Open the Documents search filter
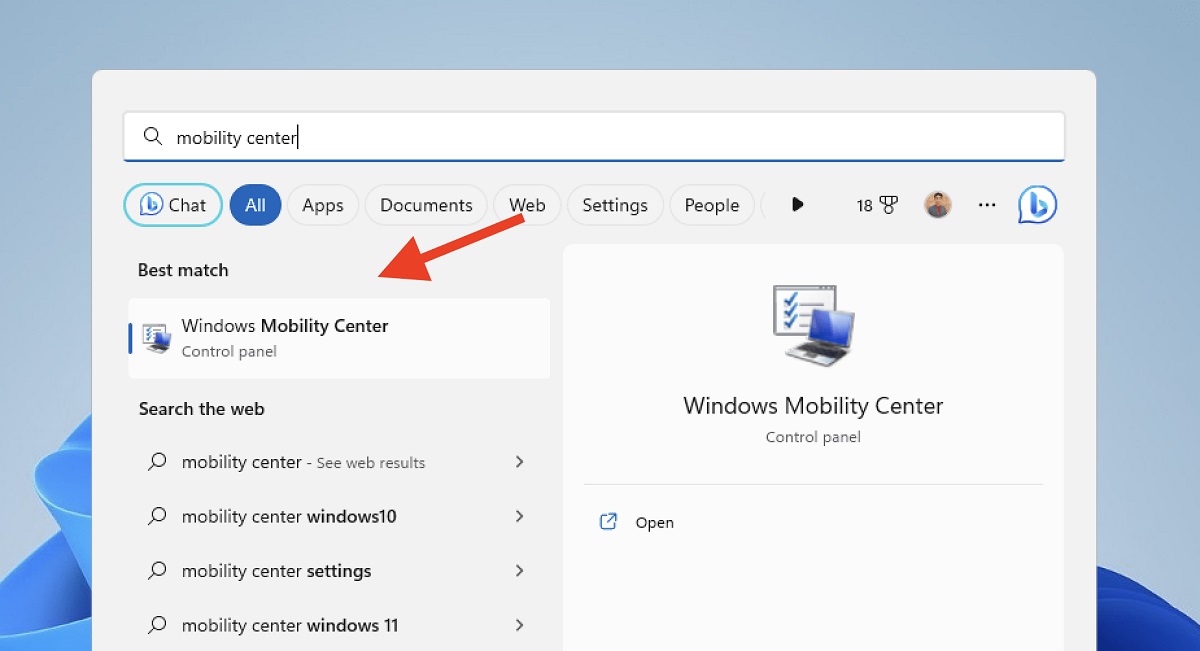 [425, 204]
